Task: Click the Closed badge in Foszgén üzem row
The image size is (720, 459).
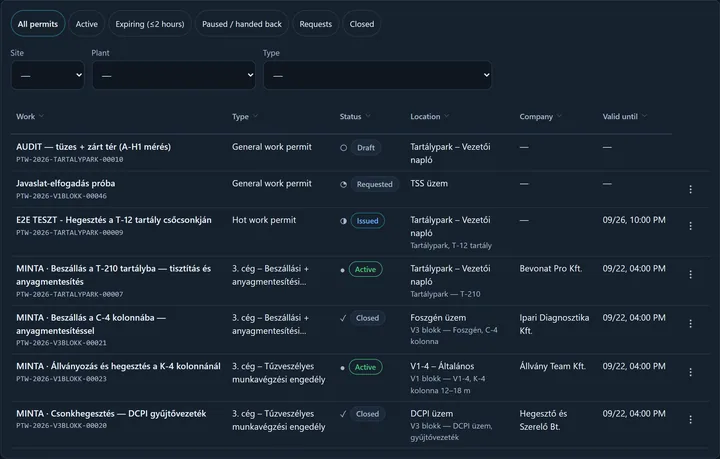Action: (368, 318)
